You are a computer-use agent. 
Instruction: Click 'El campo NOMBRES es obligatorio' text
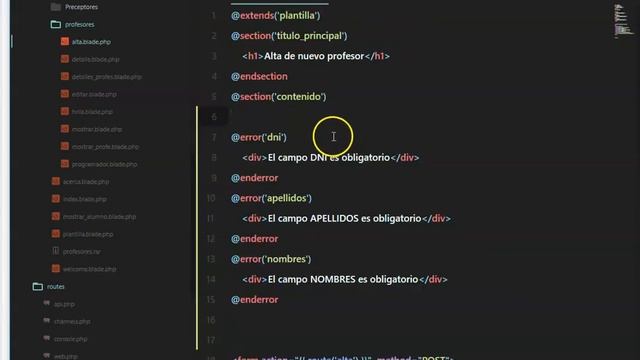click(x=343, y=279)
